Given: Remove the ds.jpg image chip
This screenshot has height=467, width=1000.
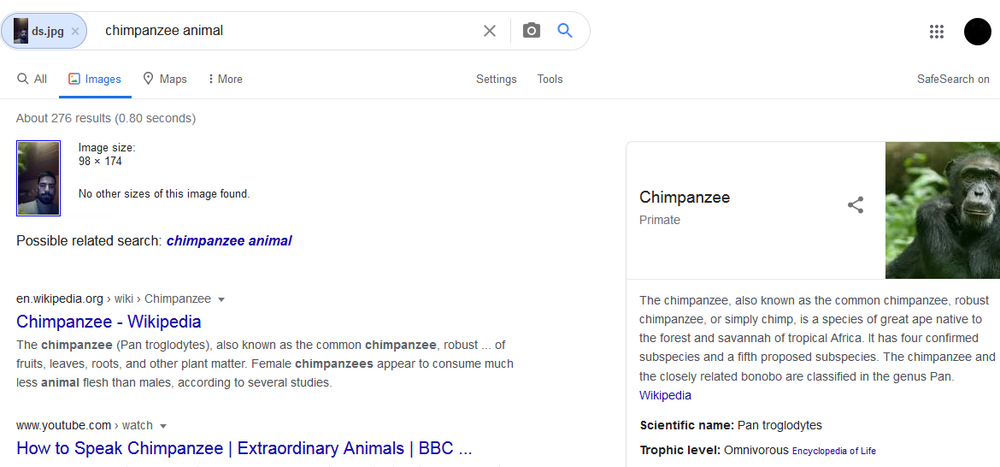Looking at the screenshot, I should coord(75,31).
